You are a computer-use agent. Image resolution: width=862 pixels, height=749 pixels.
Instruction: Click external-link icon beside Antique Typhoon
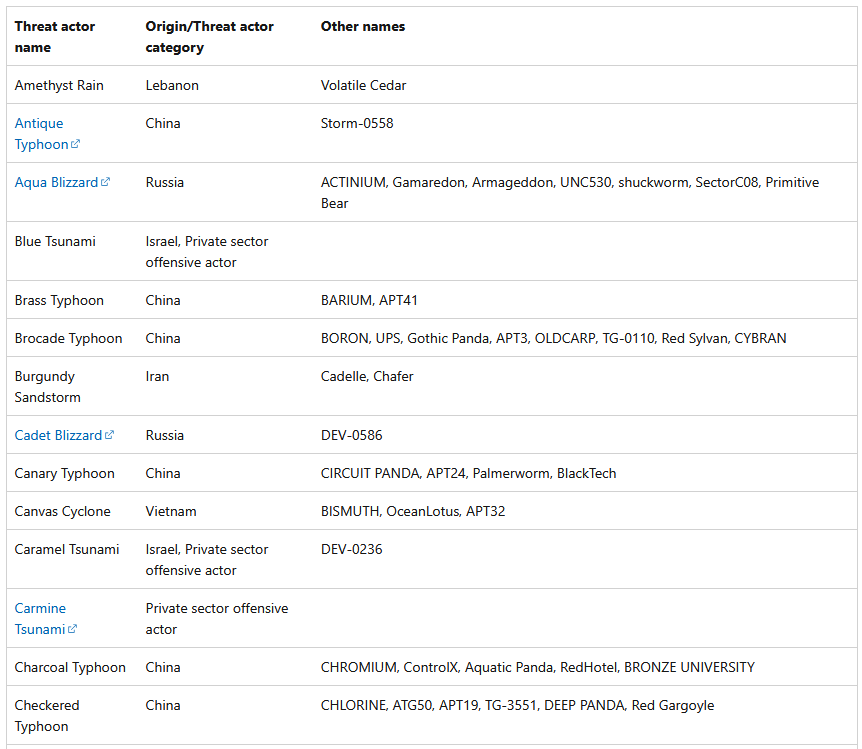[75, 144]
